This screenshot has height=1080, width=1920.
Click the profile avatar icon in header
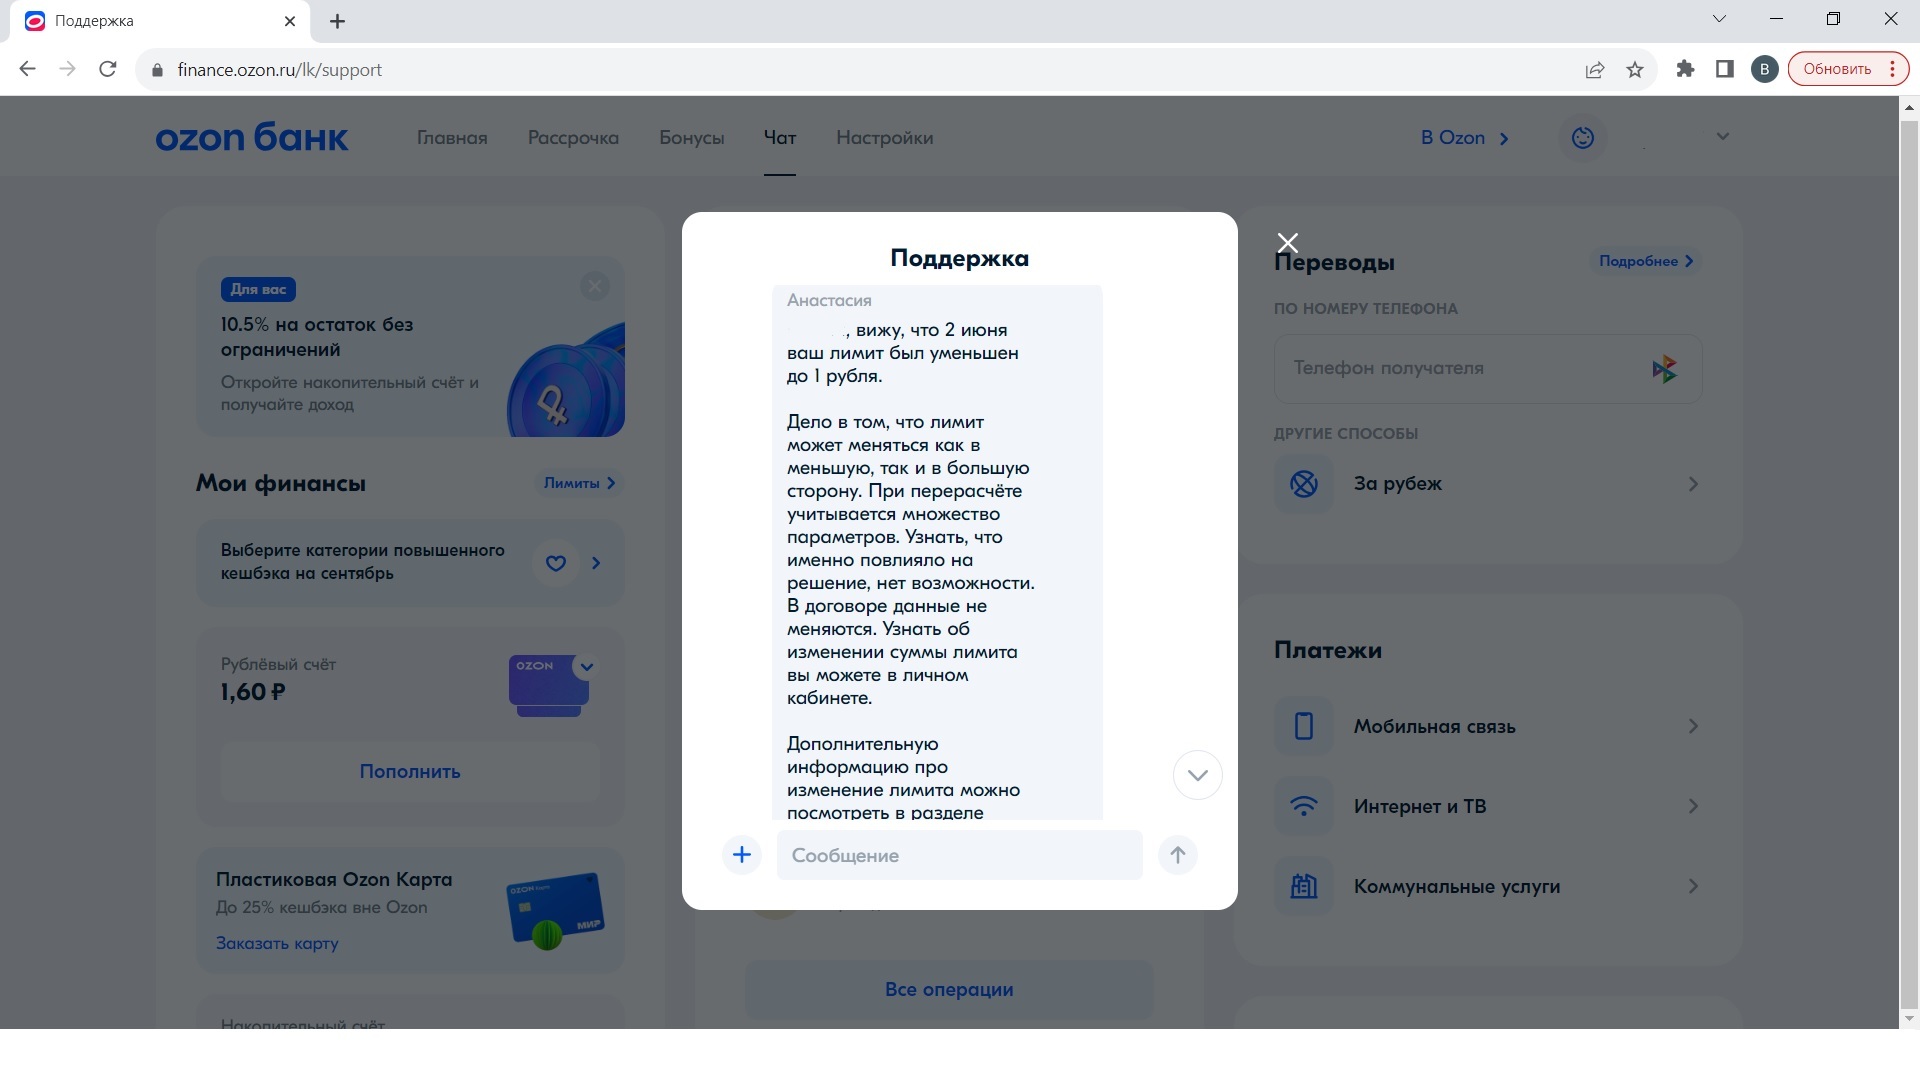click(x=1583, y=138)
